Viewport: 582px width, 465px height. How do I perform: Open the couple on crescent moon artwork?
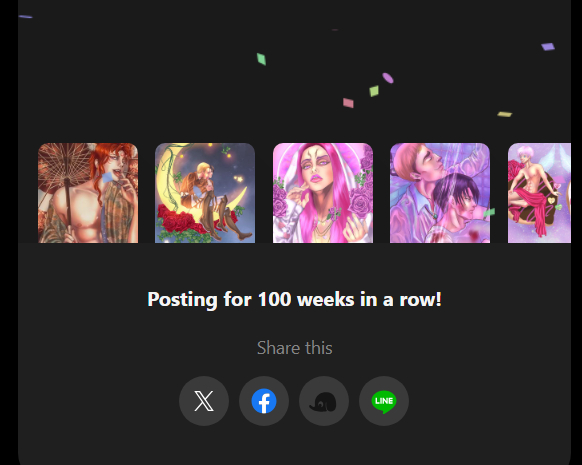click(205, 193)
